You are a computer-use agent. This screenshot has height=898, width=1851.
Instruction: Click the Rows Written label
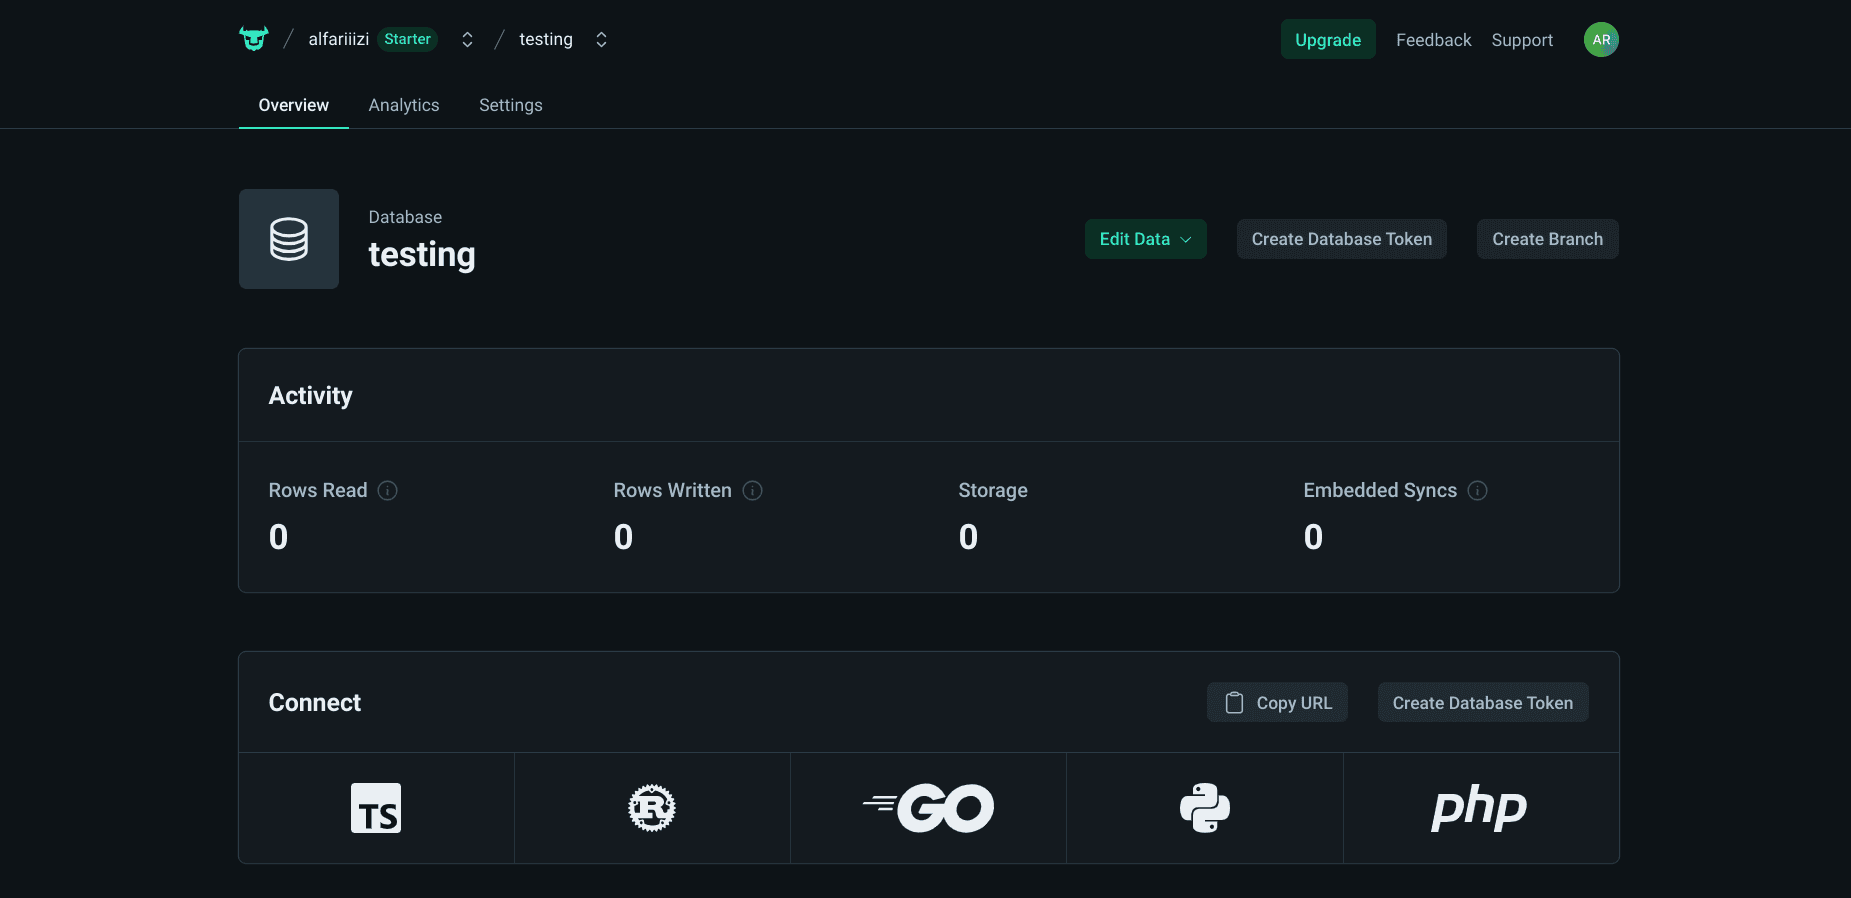coord(673,490)
